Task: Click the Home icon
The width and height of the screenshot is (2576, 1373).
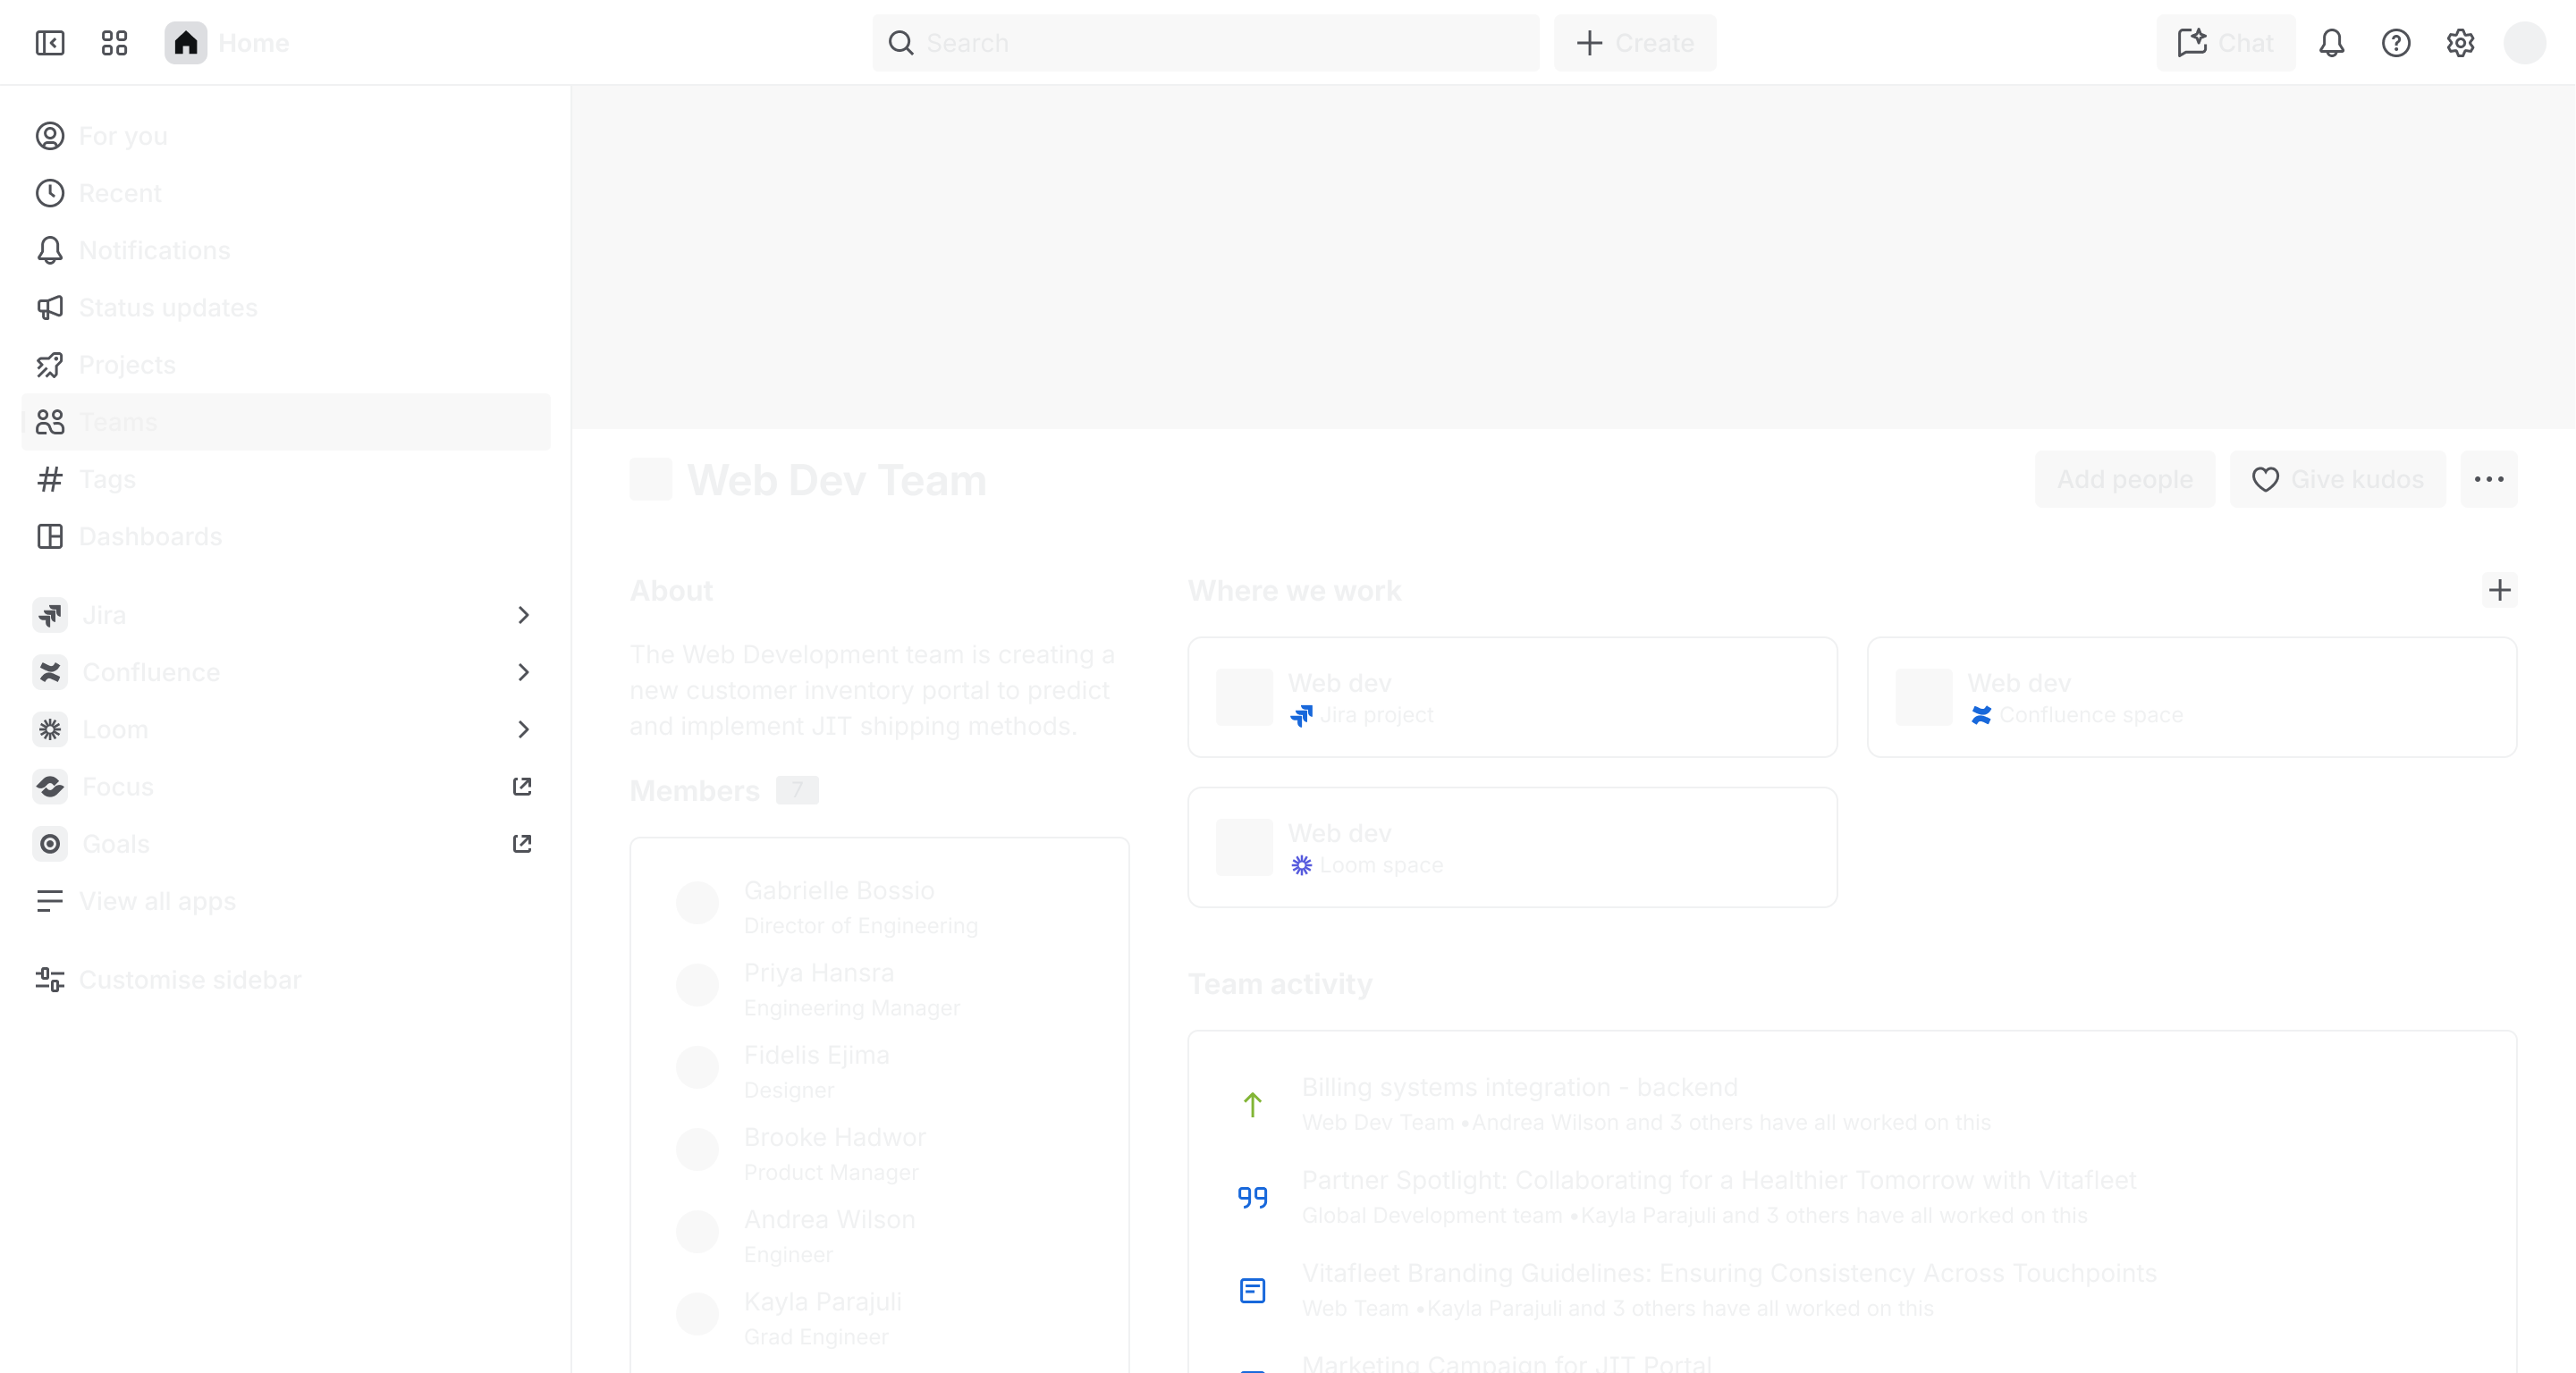Action: coord(186,43)
